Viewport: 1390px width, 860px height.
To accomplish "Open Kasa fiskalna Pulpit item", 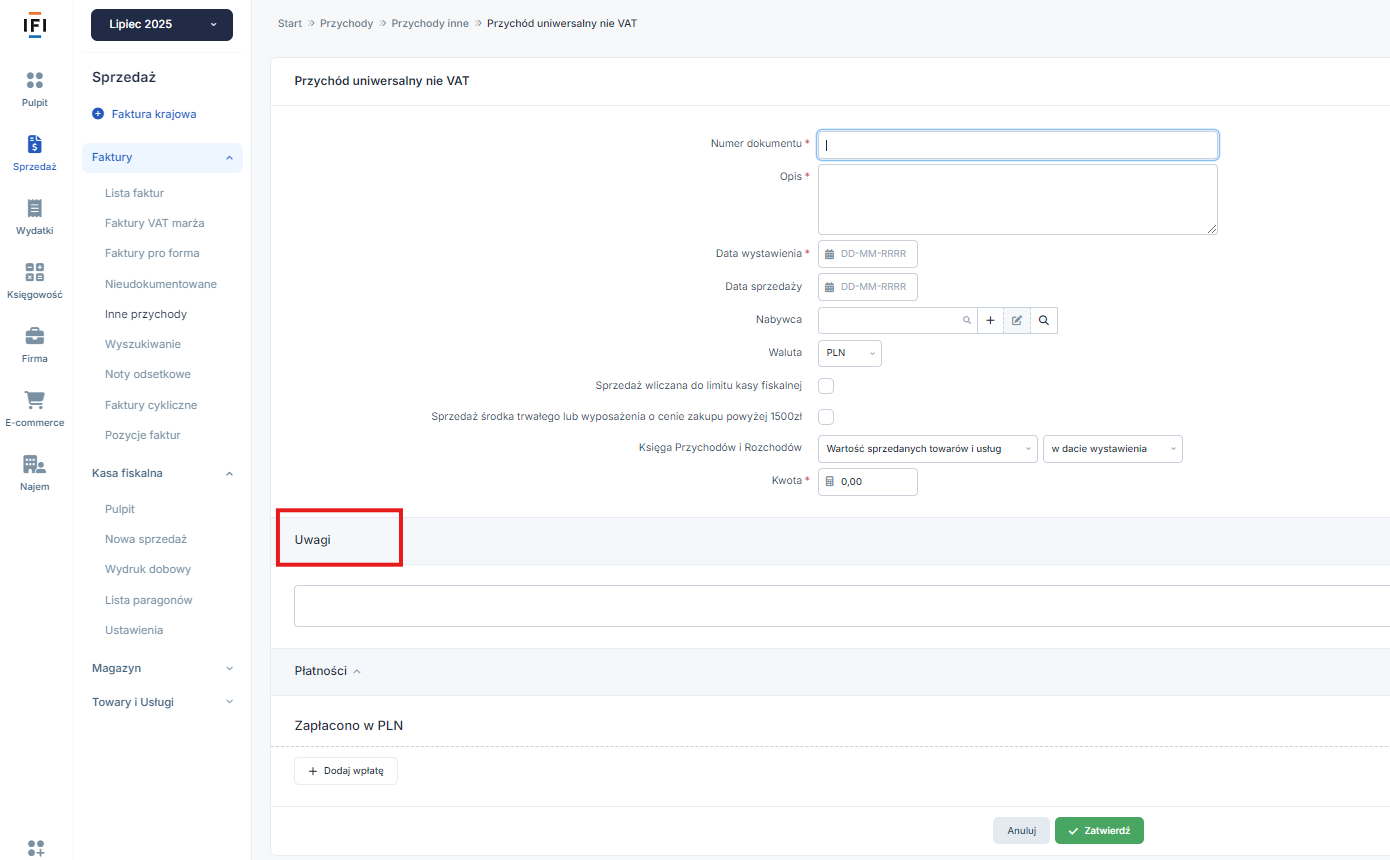I will [x=120, y=509].
